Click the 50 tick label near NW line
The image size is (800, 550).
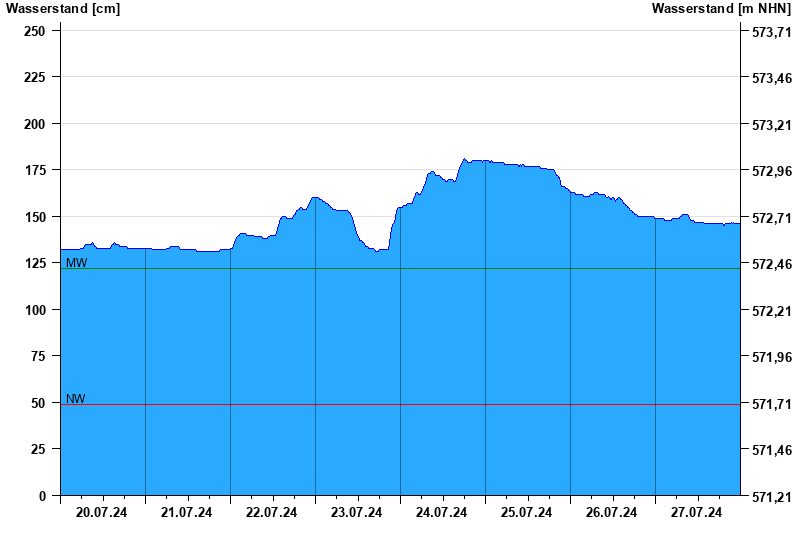[38, 403]
